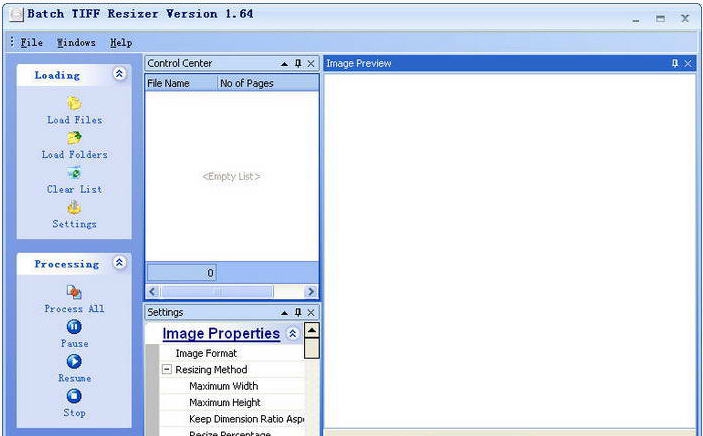Click the Clear List icon

click(74, 172)
